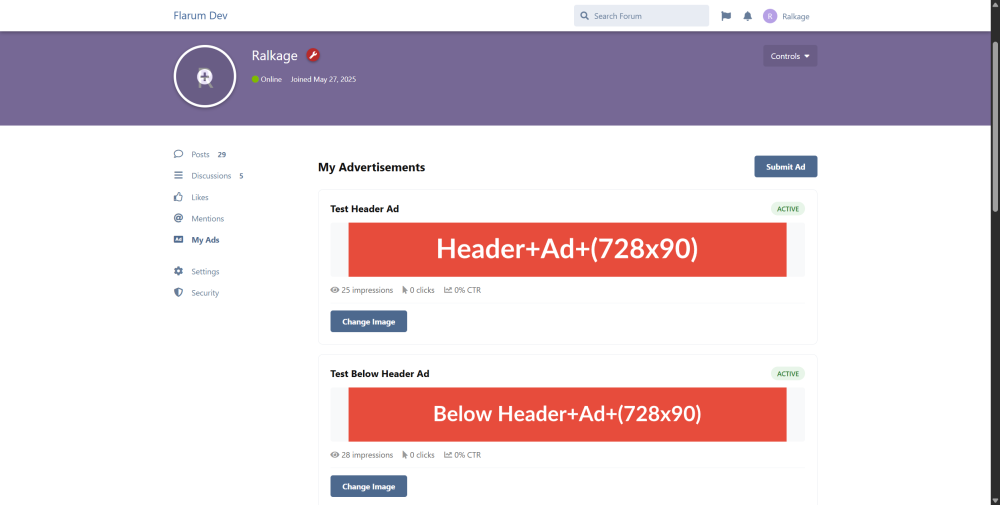Click the chart icon in Test Header Ad stats
Screen dimensions: 1000x505
[448, 290]
